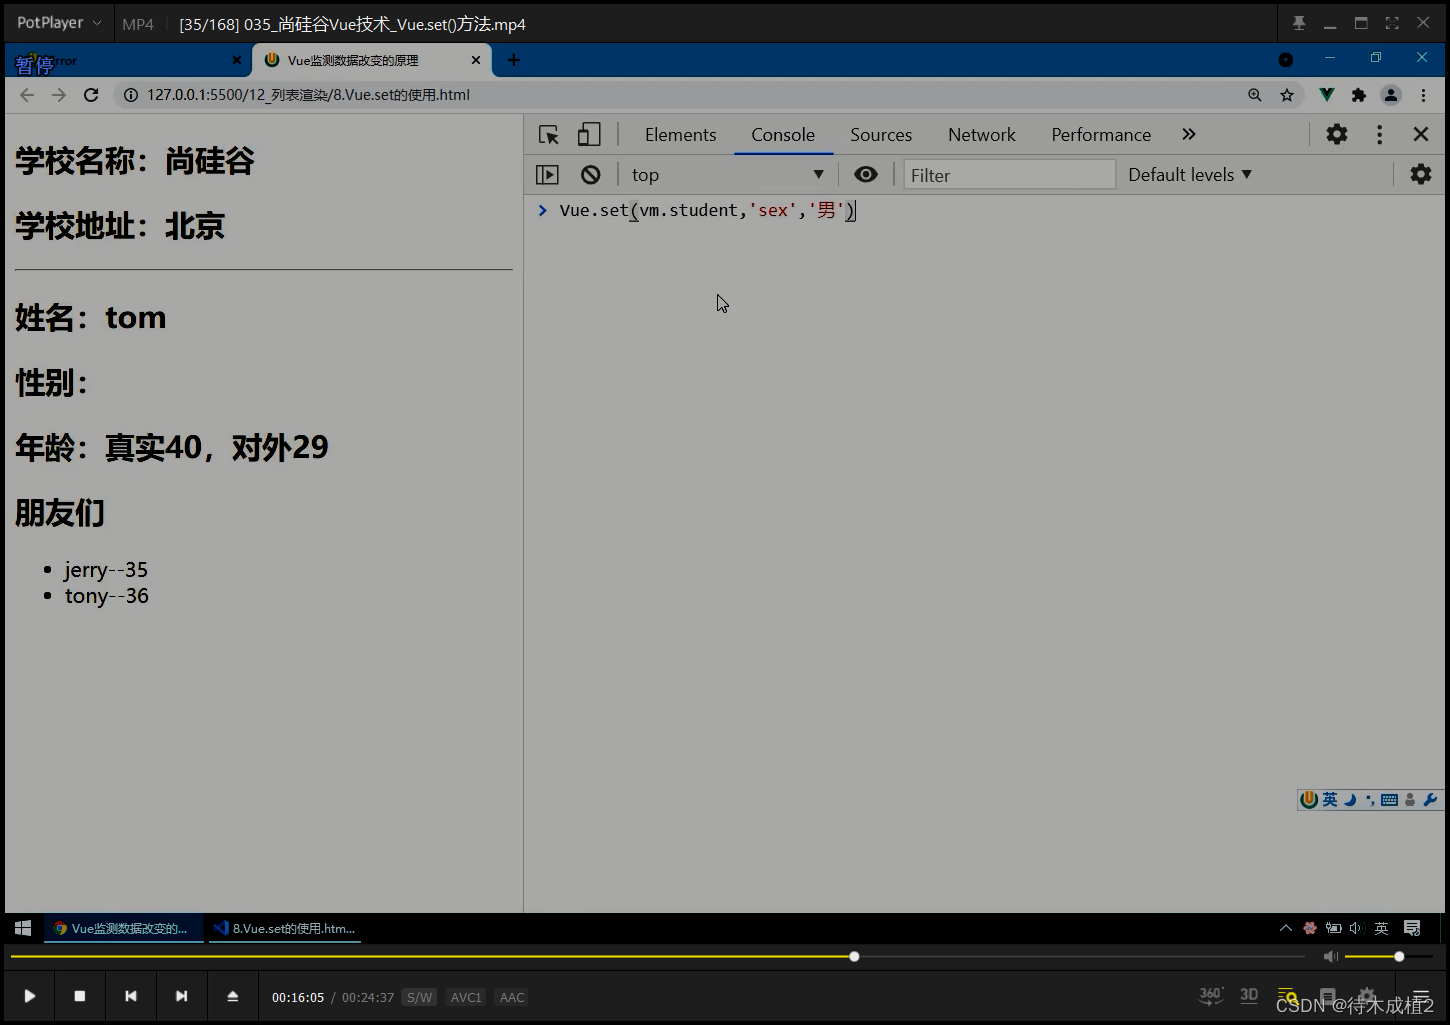Toggle 3D video mode
Image resolution: width=1450 pixels, height=1025 pixels.
pyautogui.click(x=1249, y=995)
